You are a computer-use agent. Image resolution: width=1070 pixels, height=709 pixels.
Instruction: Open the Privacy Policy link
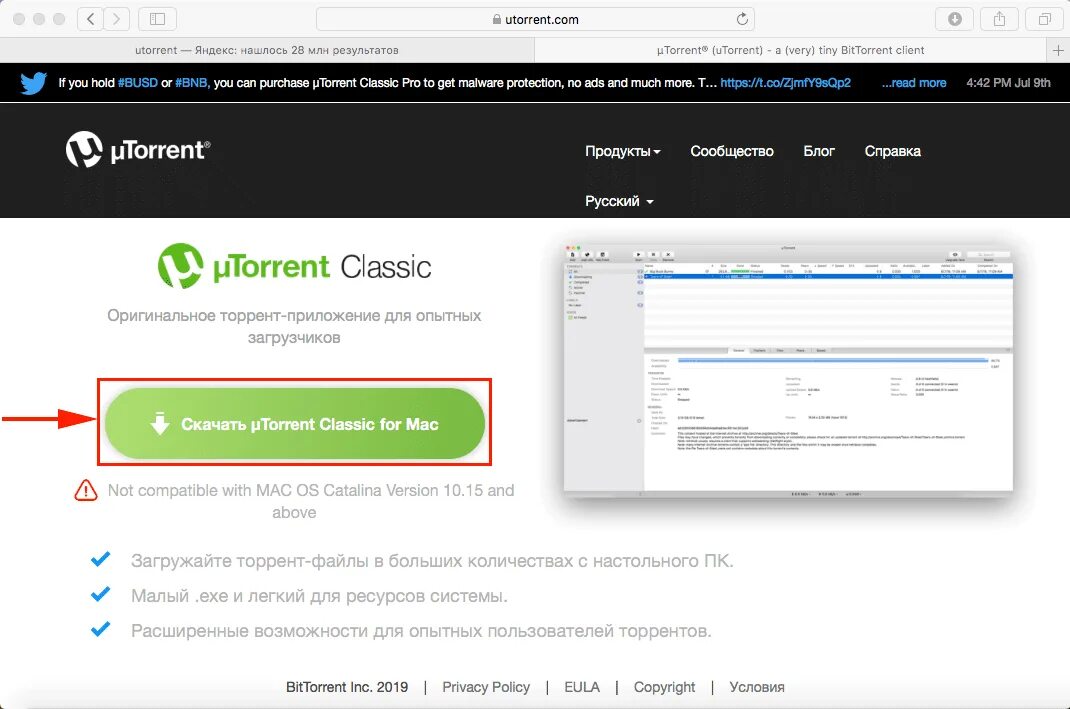[x=486, y=687]
